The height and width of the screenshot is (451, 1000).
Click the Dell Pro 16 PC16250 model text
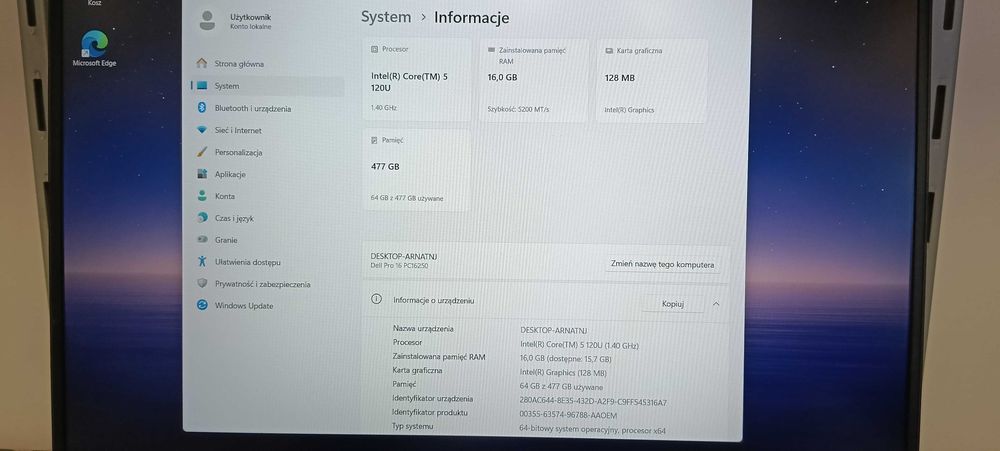pos(399,265)
